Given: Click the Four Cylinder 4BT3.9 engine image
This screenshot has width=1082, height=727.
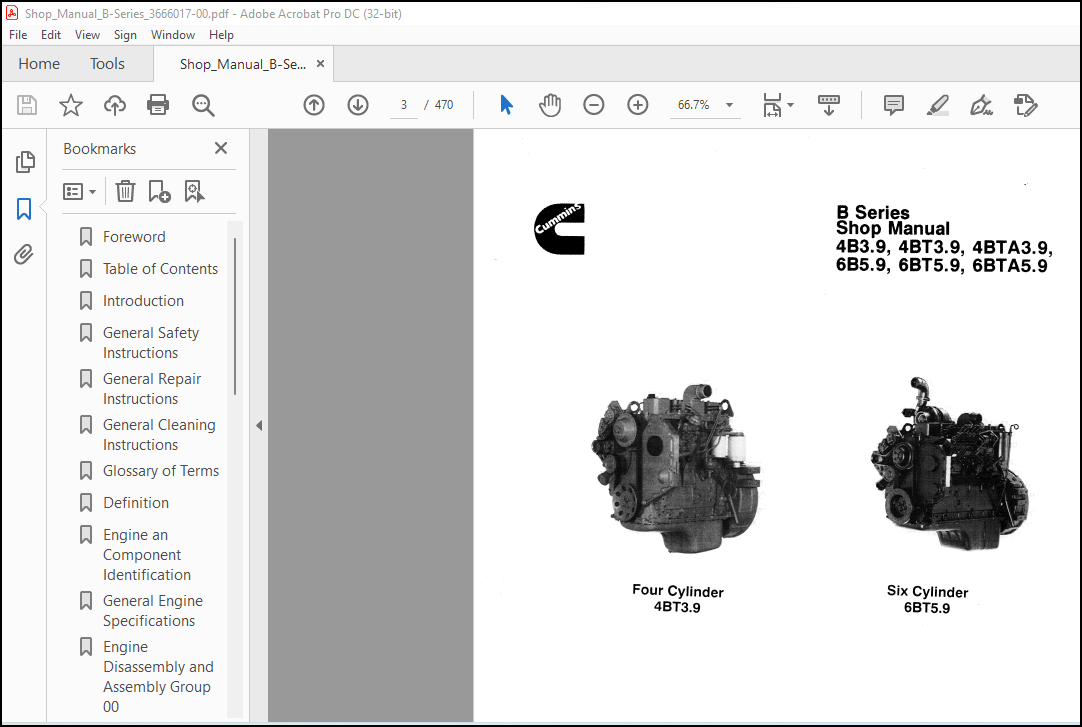Looking at the screenshot, I should click(x=676, y=468).
